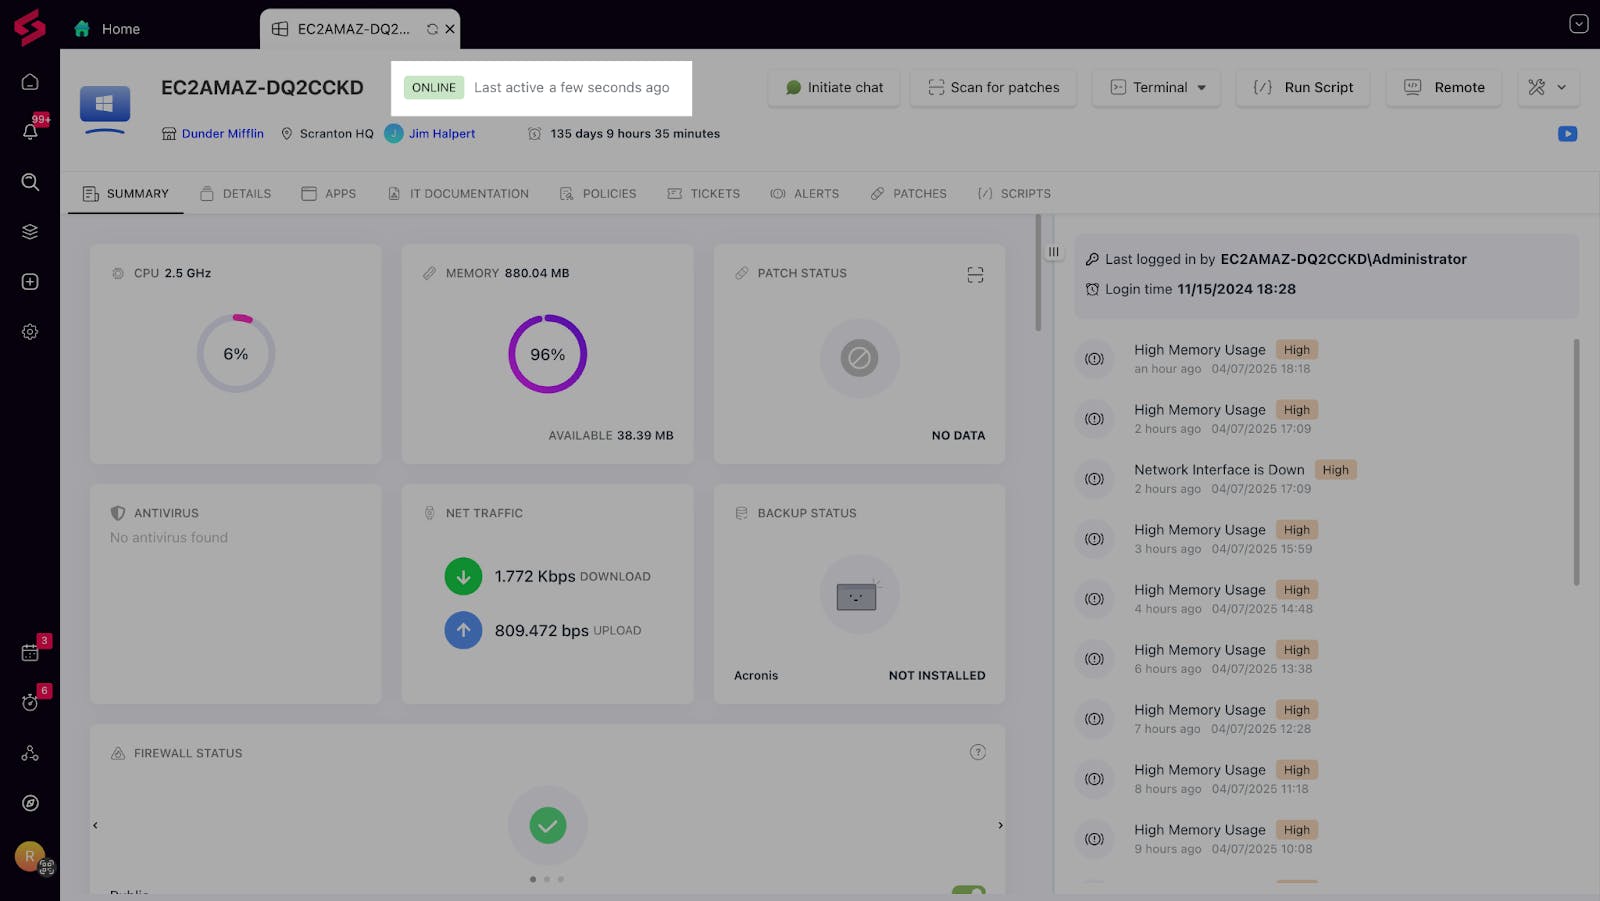Click the Windows device icon beside the asset name
Viewport: 1600px width, 901px height.
[x=105, y=105]
